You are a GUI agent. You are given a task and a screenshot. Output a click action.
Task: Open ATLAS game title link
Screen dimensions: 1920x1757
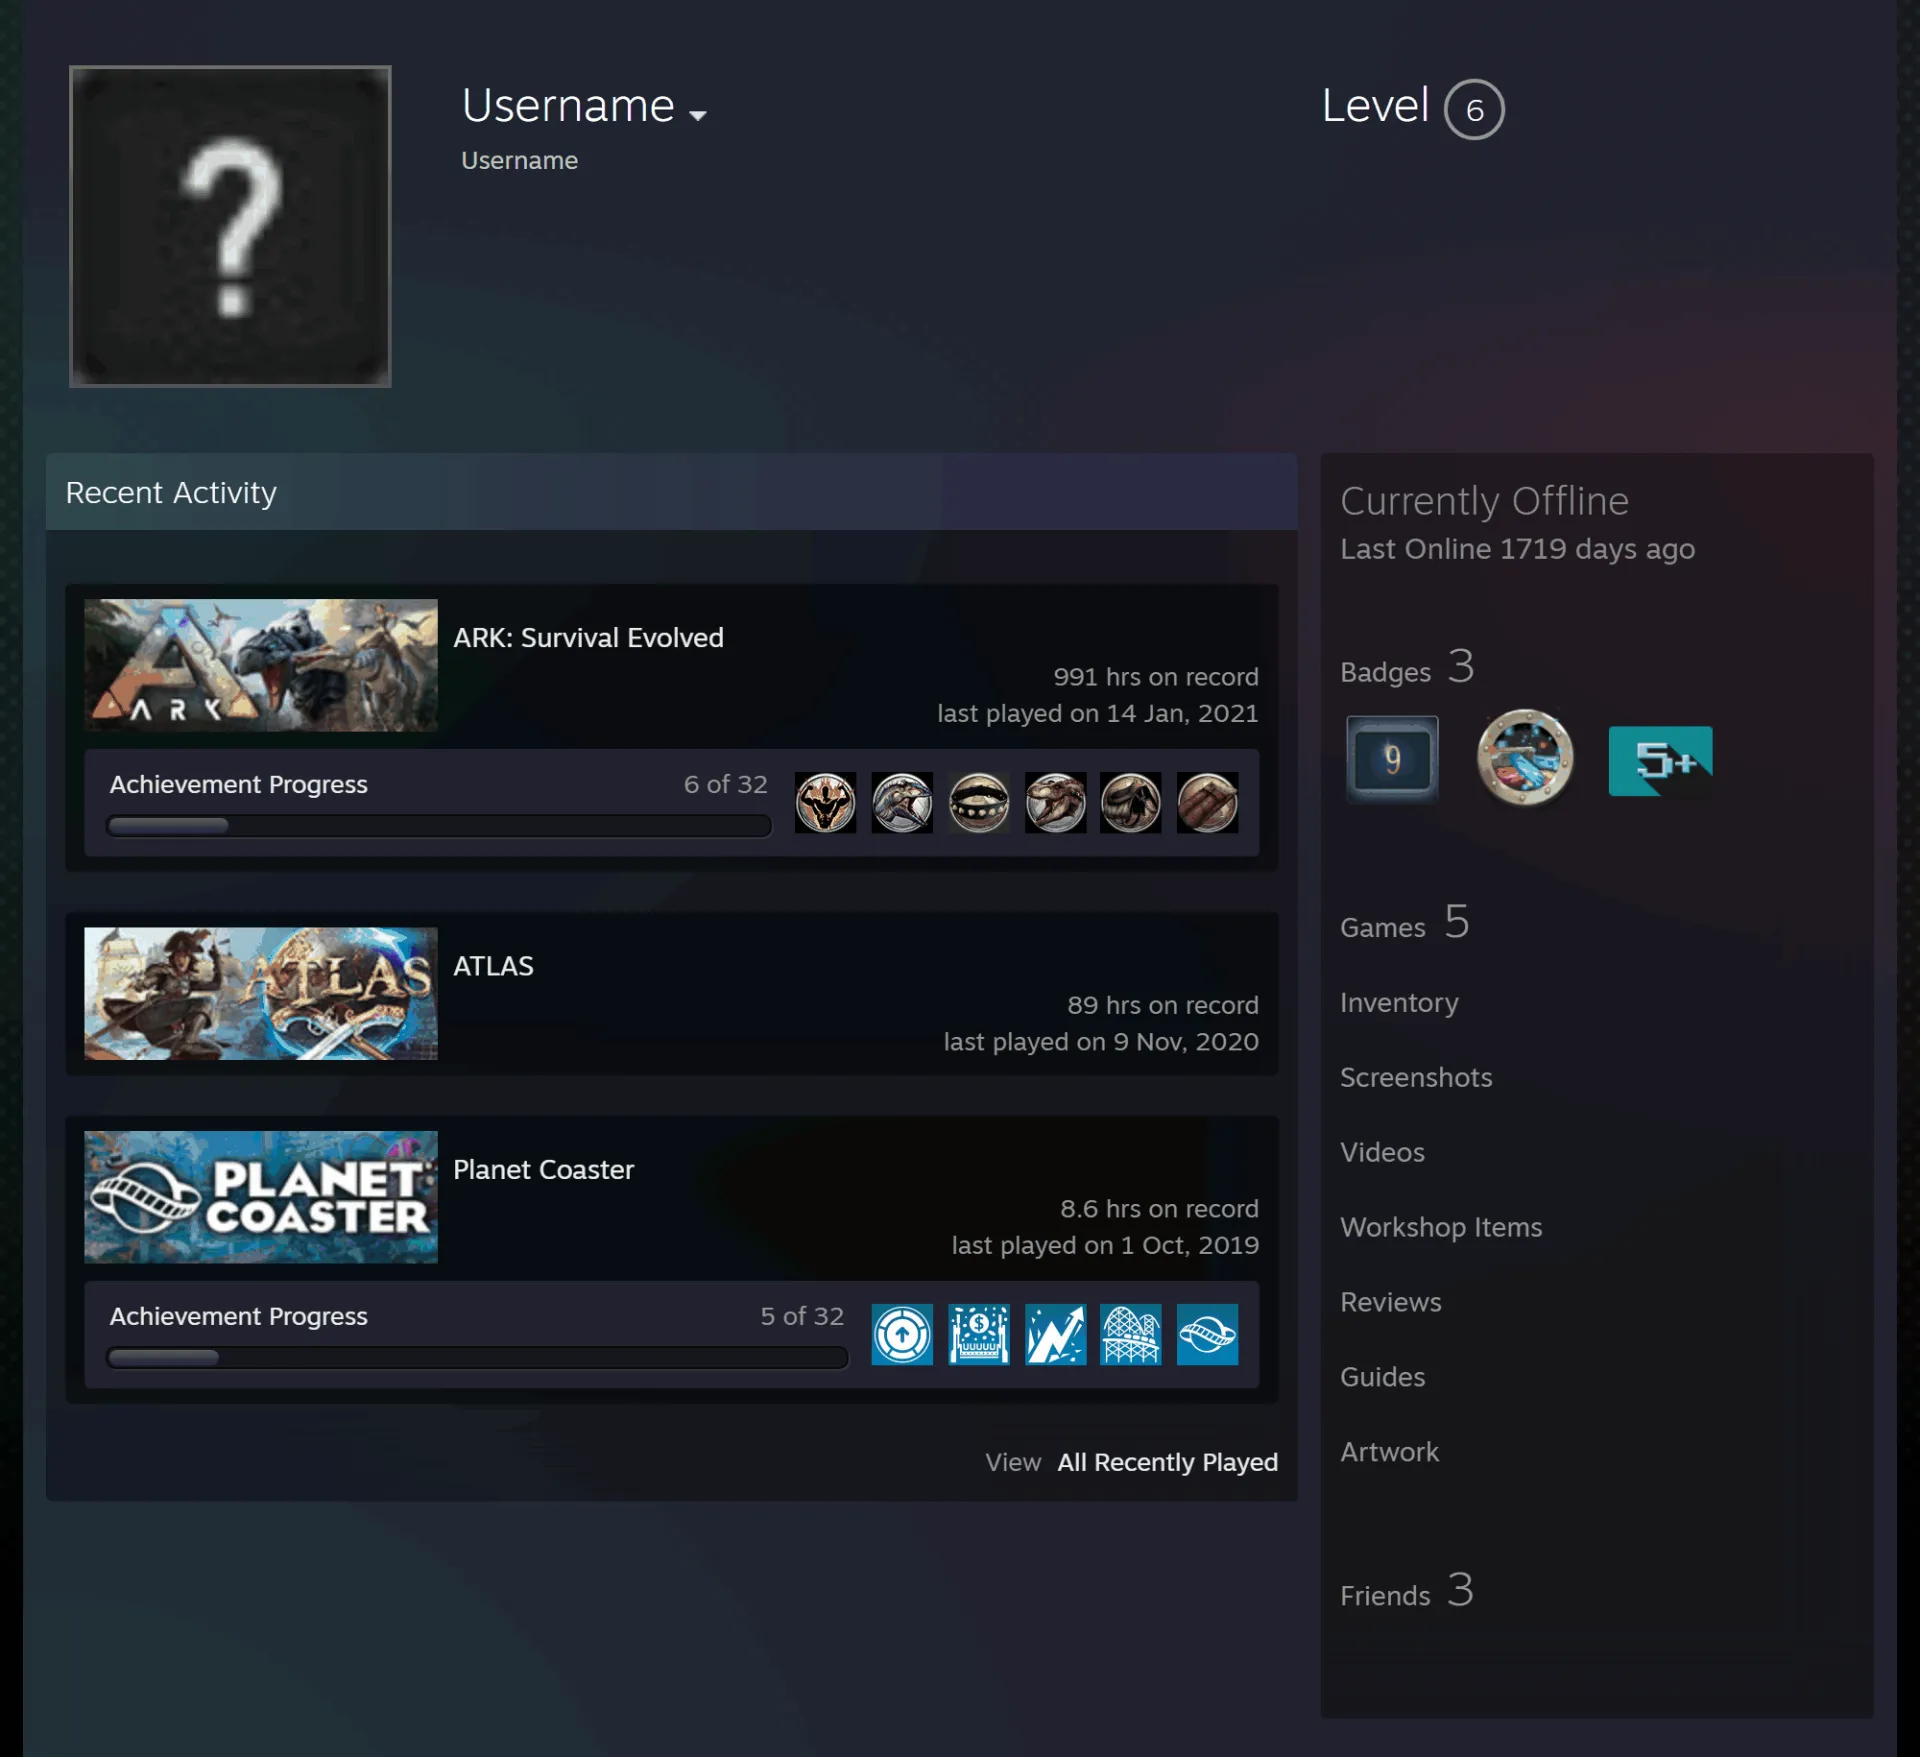coord(493,966)
